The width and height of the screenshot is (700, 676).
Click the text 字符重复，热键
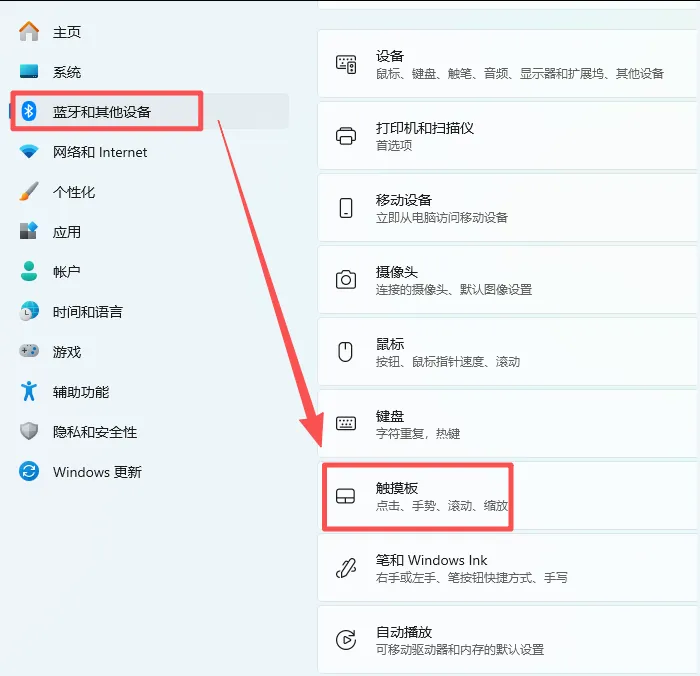click(x=418, y=434)
